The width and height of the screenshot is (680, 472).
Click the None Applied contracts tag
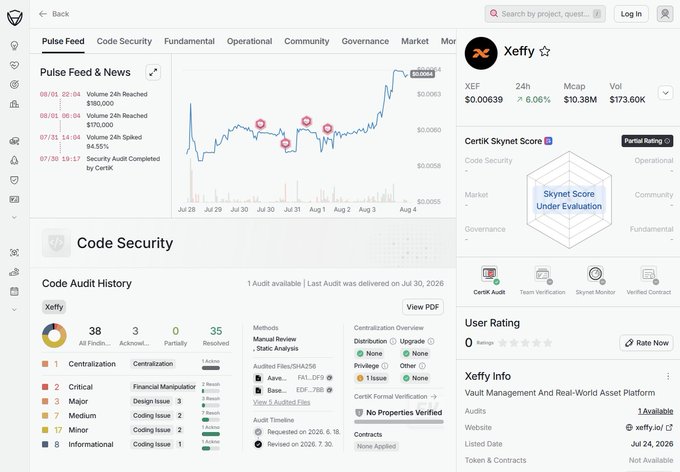[x=376, y=446]
